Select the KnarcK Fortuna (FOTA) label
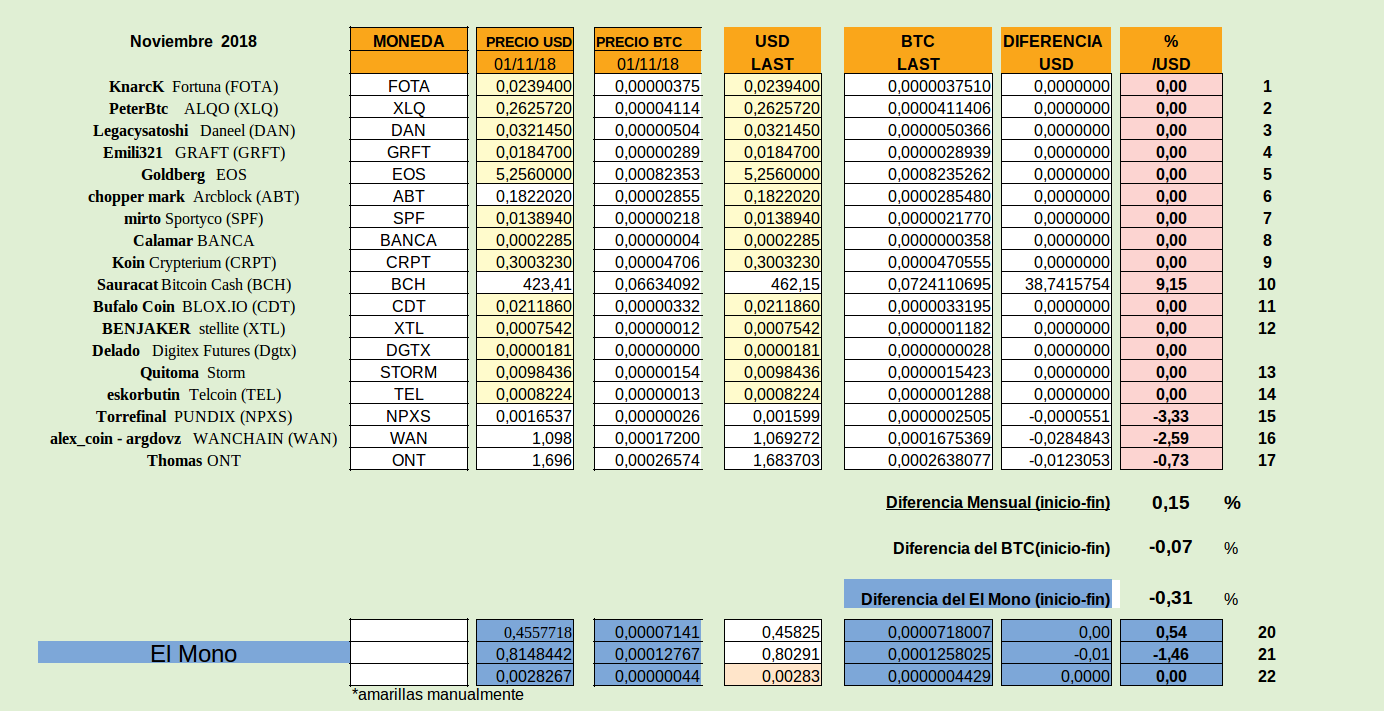 coord(193,86)
